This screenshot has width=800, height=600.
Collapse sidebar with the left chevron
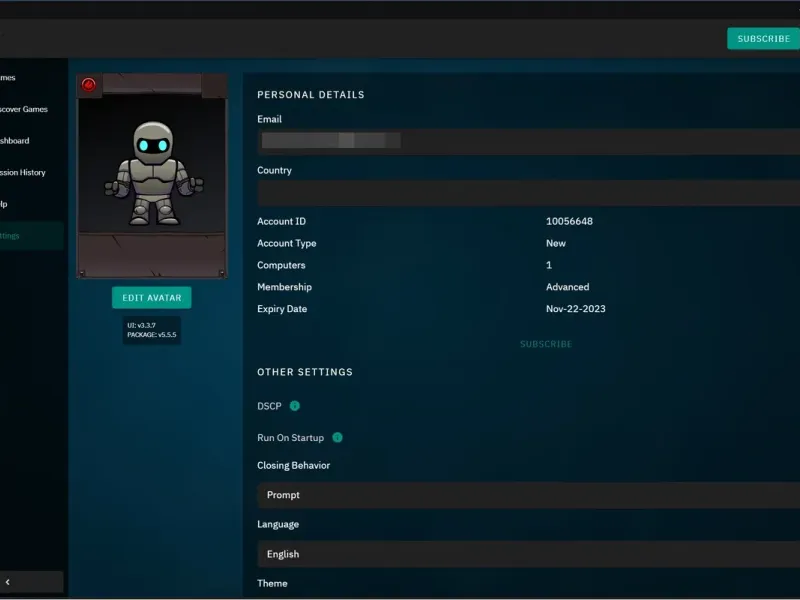8,582
